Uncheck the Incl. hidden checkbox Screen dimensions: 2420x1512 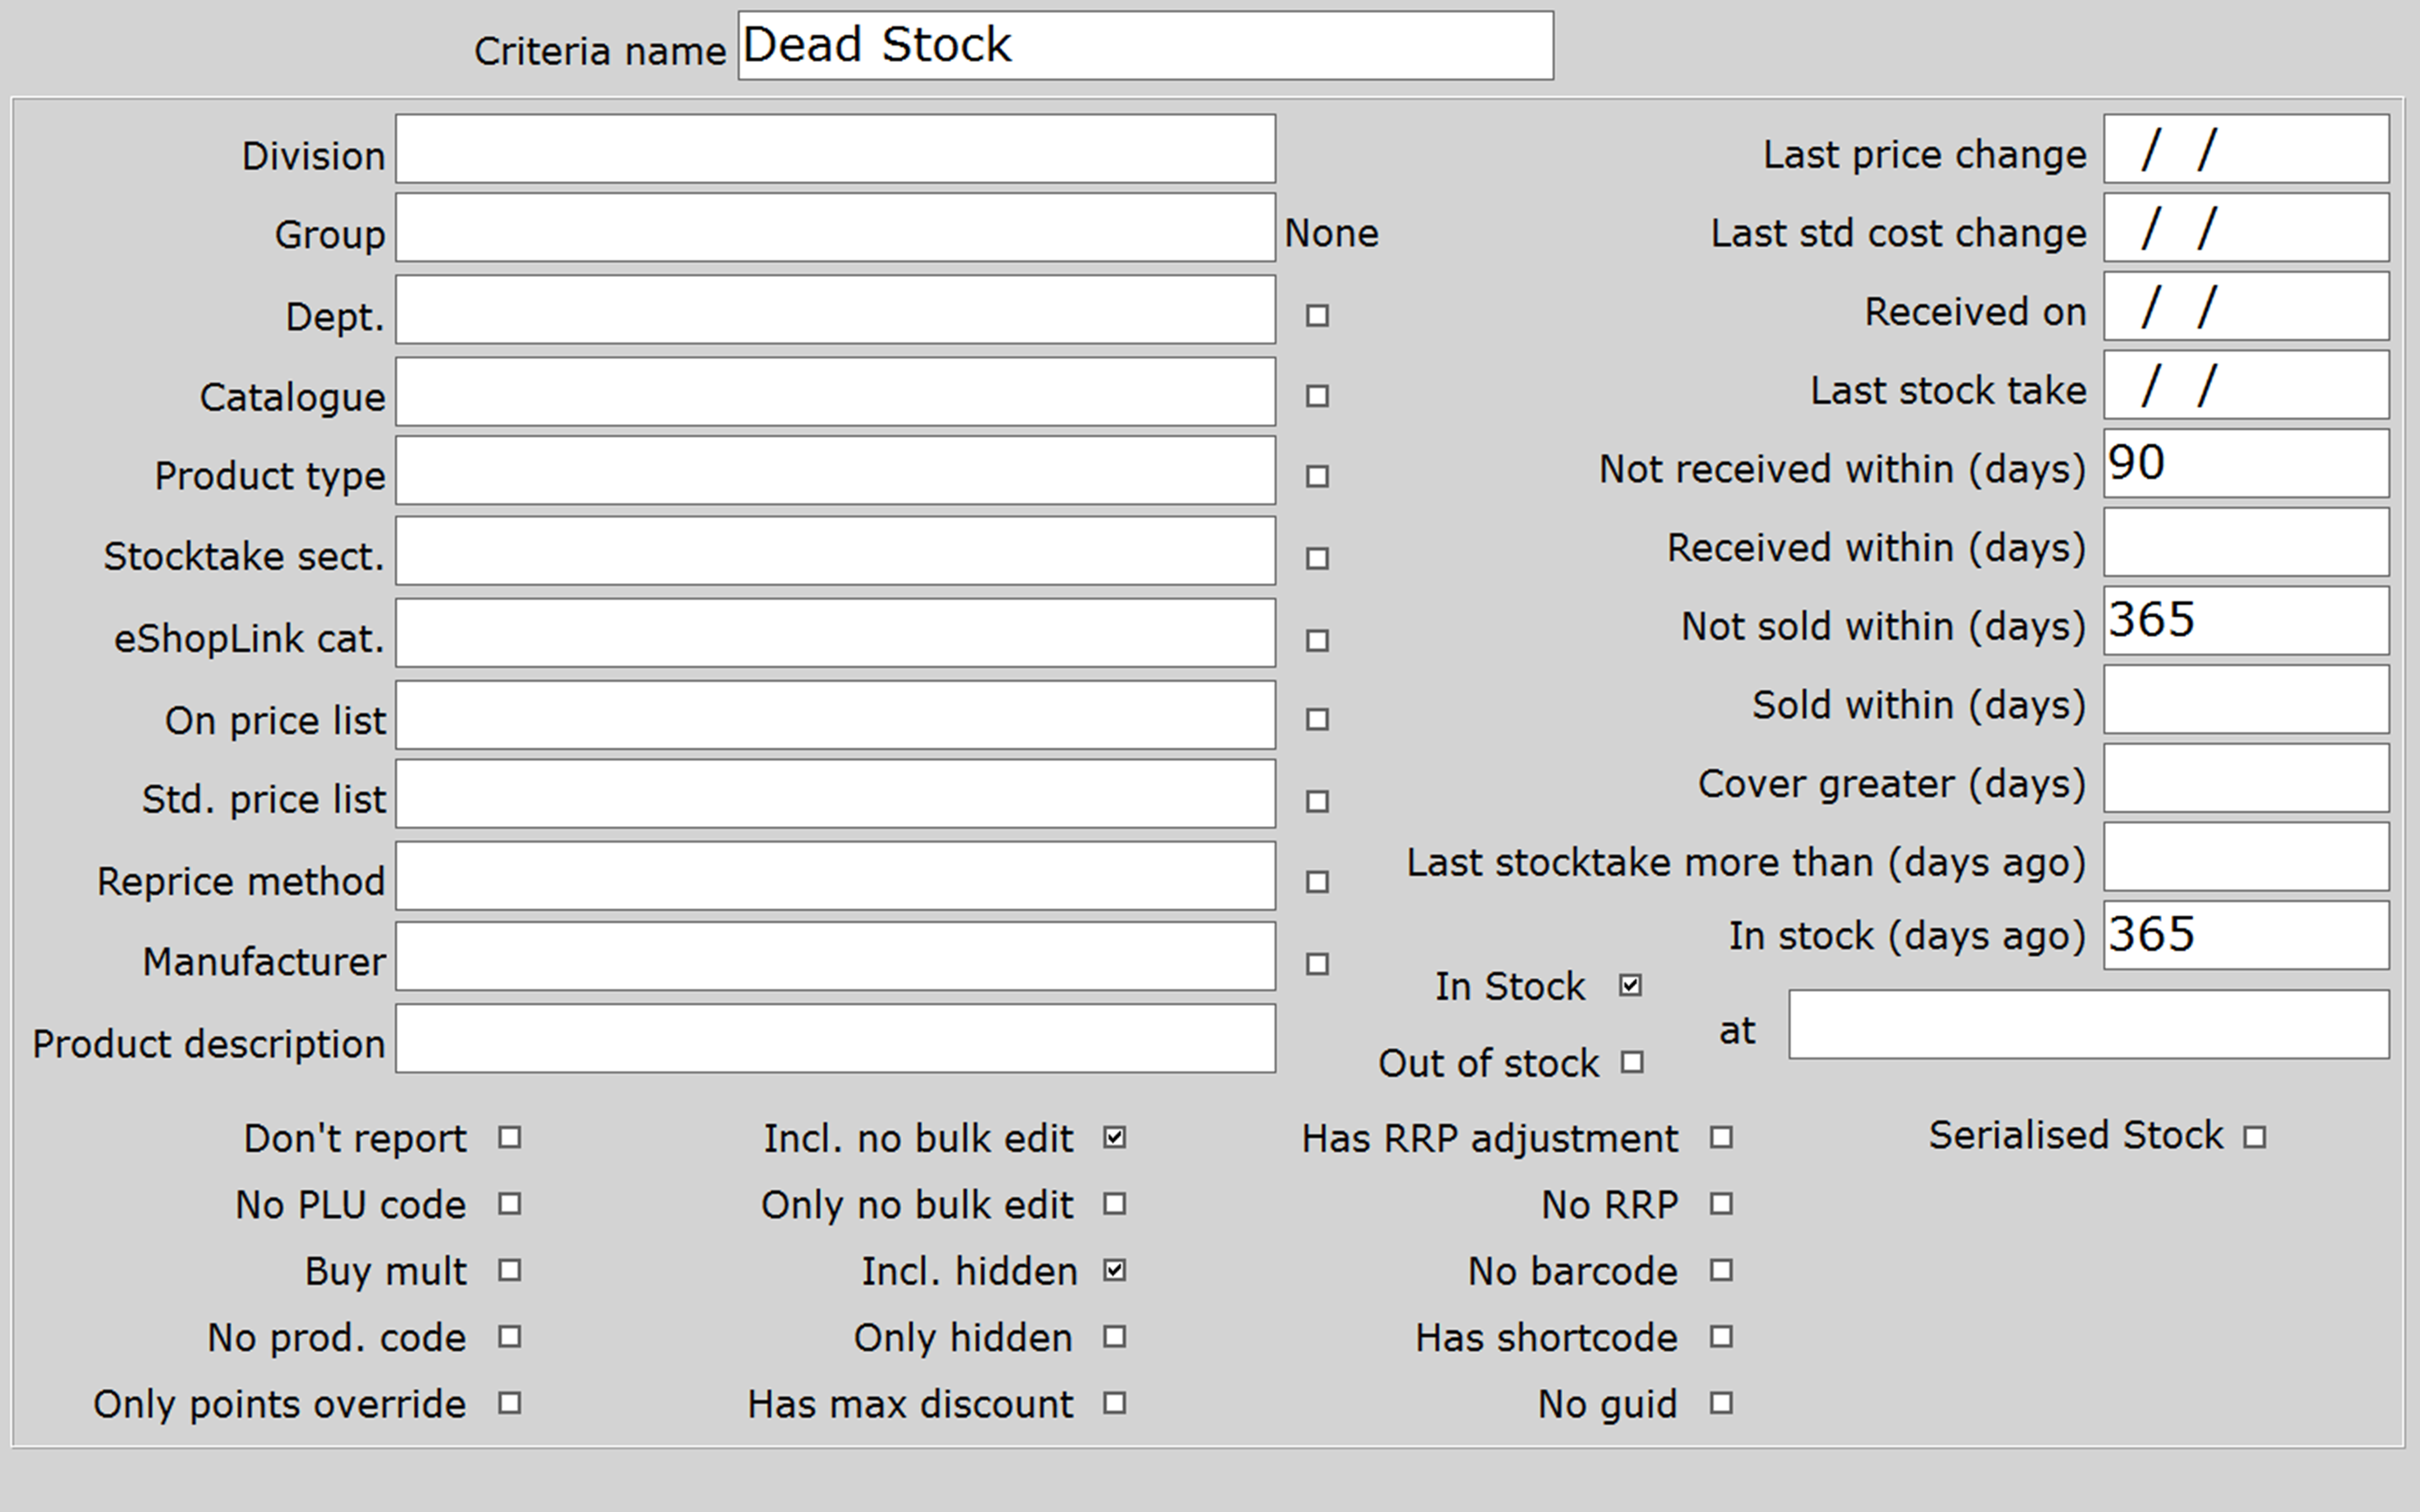coord(1113,1271)
